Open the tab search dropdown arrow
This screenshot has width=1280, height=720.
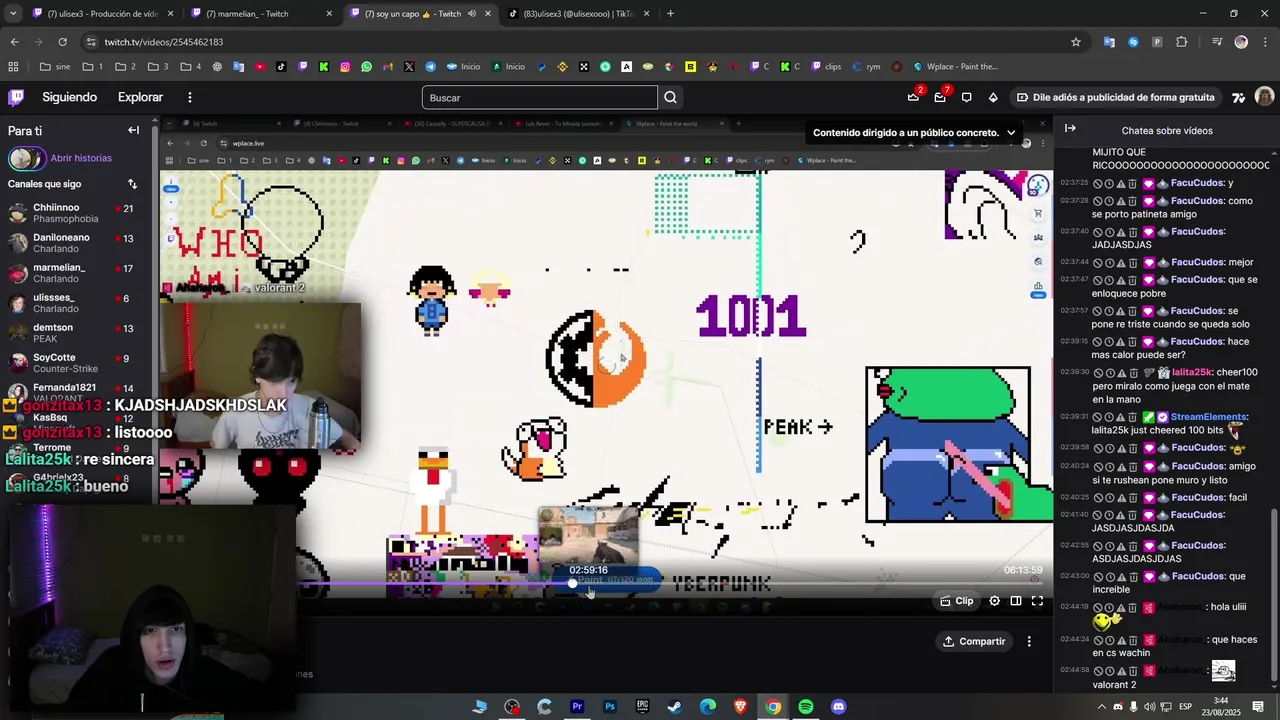click(x=12, y=13)
